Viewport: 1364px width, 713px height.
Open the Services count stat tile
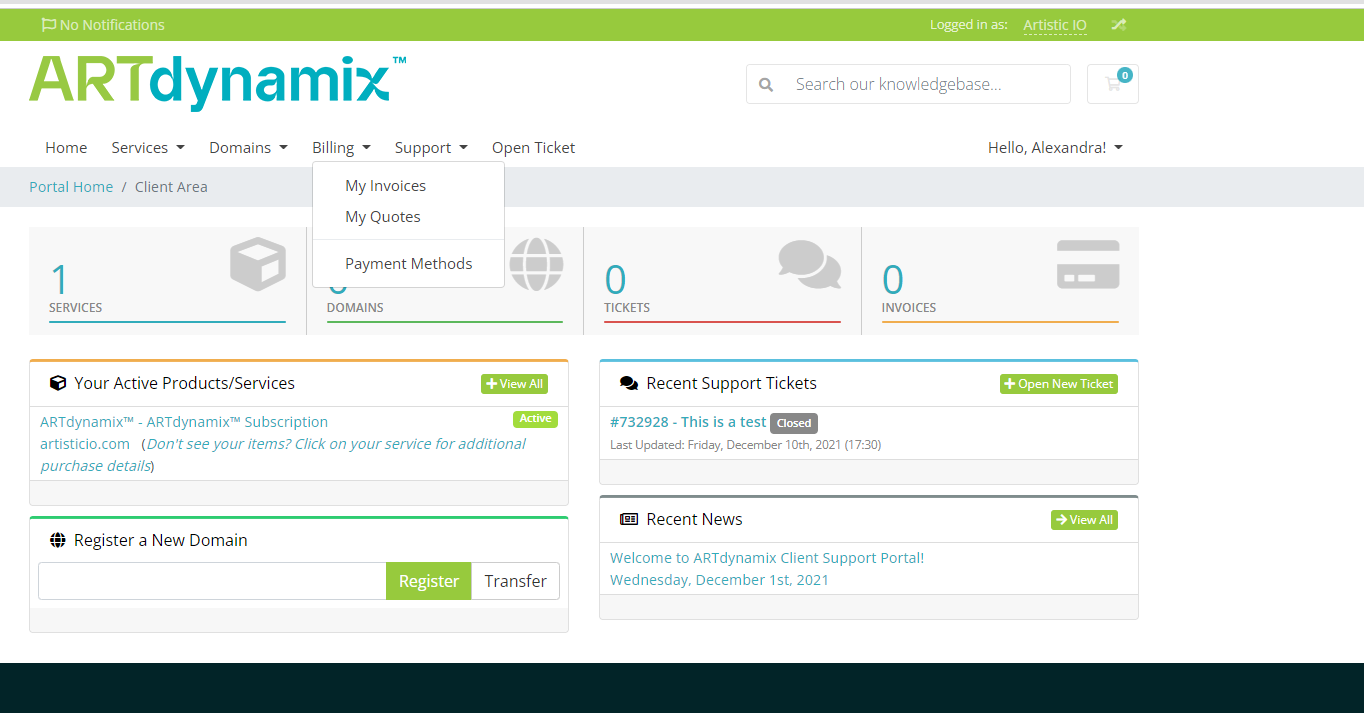[168, 281]
